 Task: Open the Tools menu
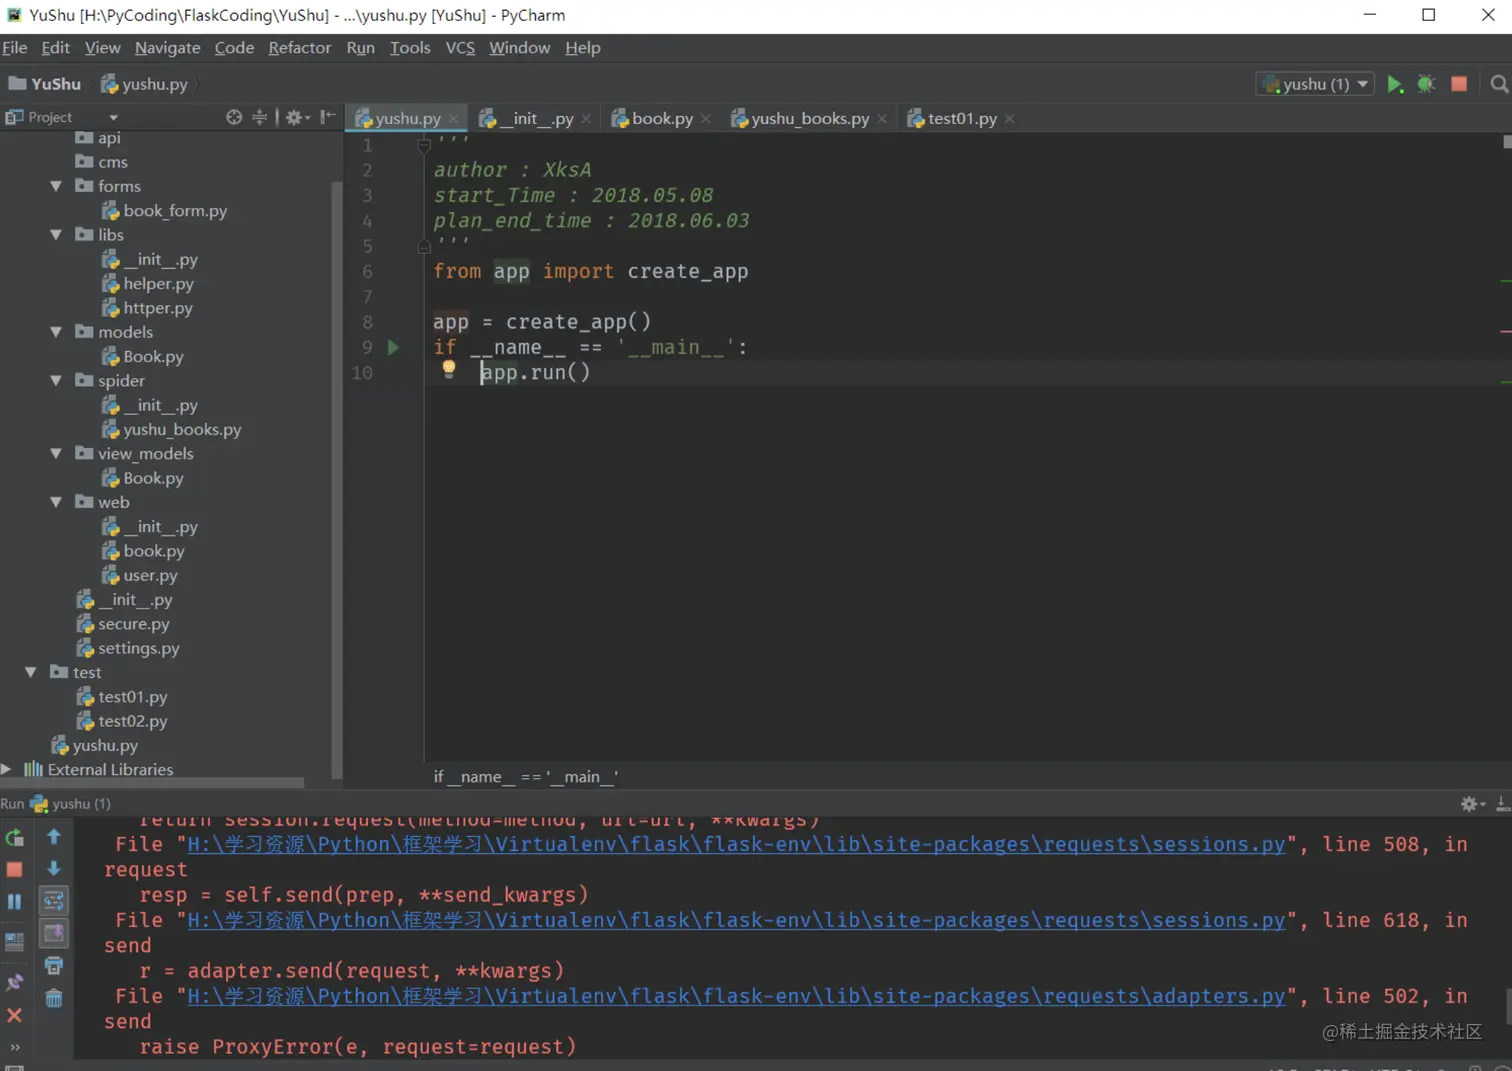pos(410,48)
